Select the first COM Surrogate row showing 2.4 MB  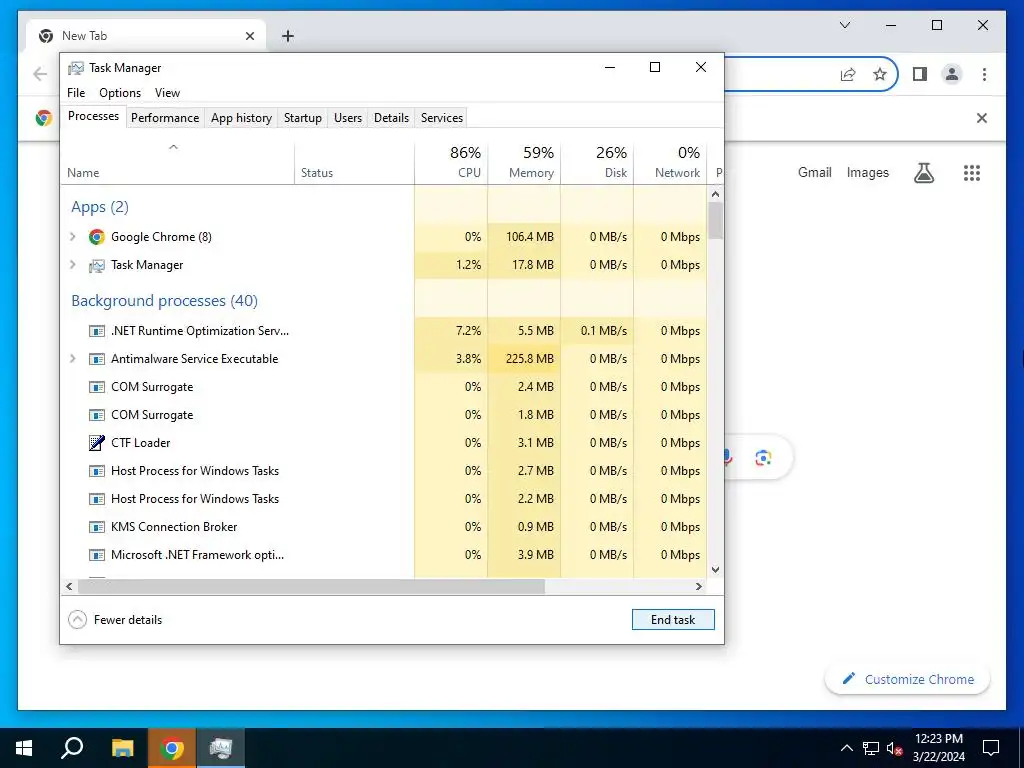coord(384,387)
